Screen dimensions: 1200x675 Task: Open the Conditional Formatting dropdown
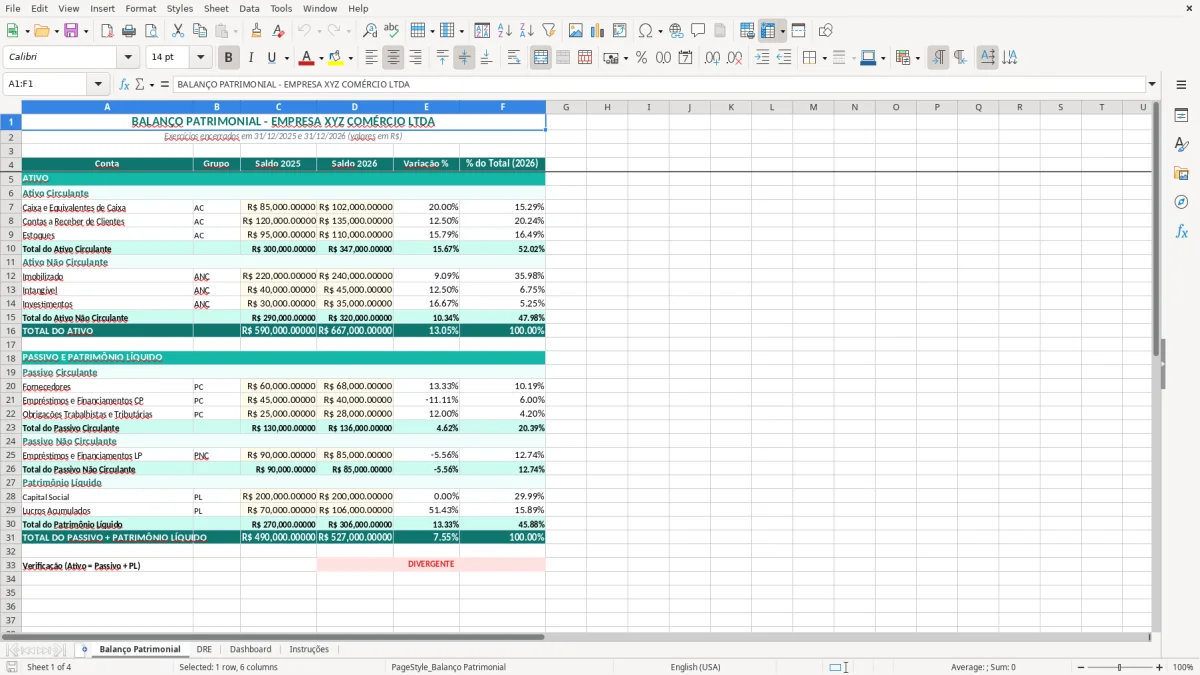(917, 58)
